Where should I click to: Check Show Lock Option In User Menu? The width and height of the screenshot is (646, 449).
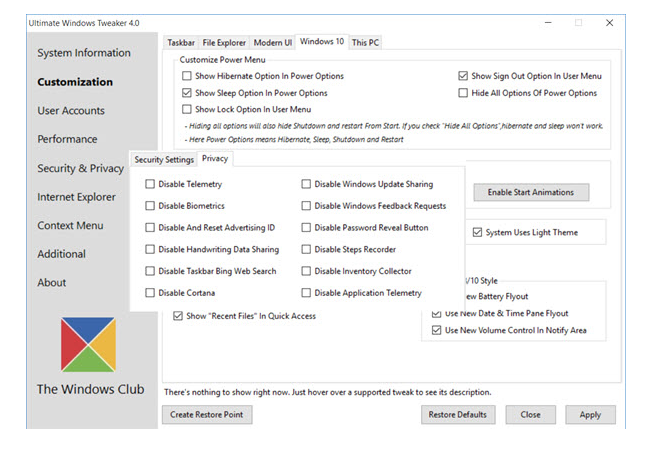[x=187, y=109]
